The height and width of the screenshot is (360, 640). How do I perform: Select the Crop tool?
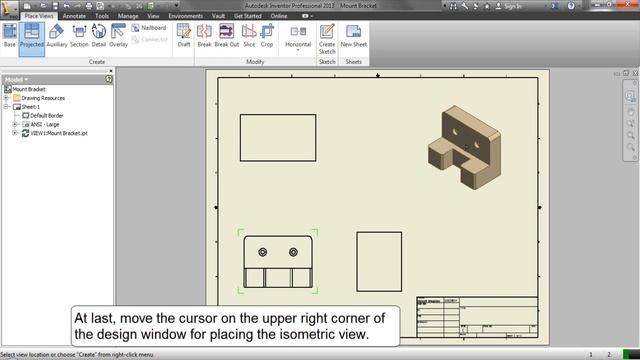tap(267, 36)
